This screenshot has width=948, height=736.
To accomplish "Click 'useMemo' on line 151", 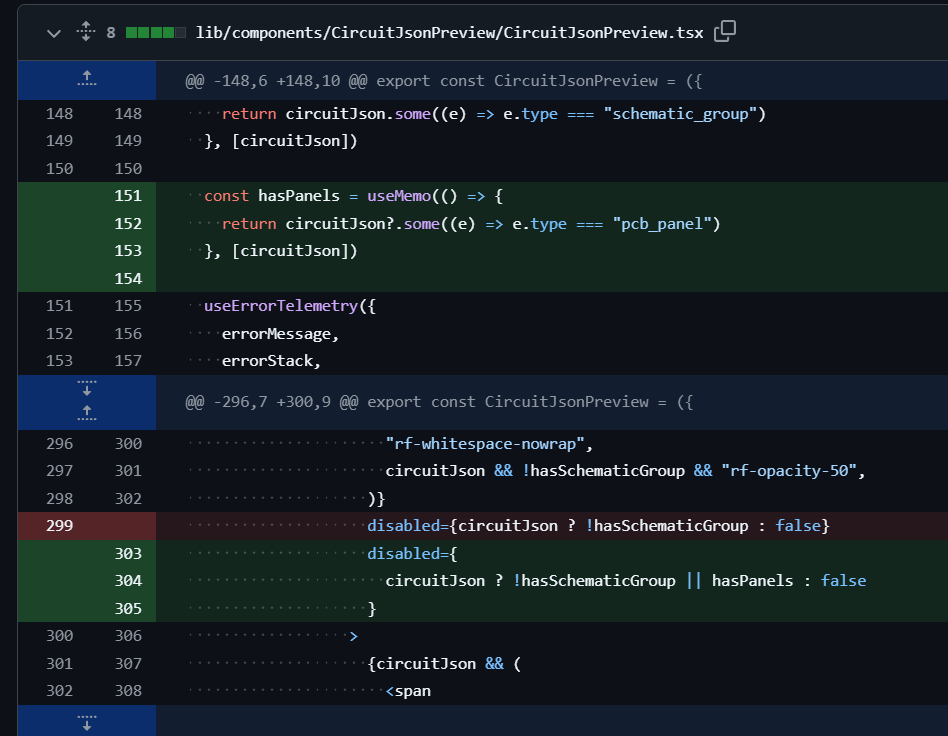I will pyautogui.click(x=398, y=196).
